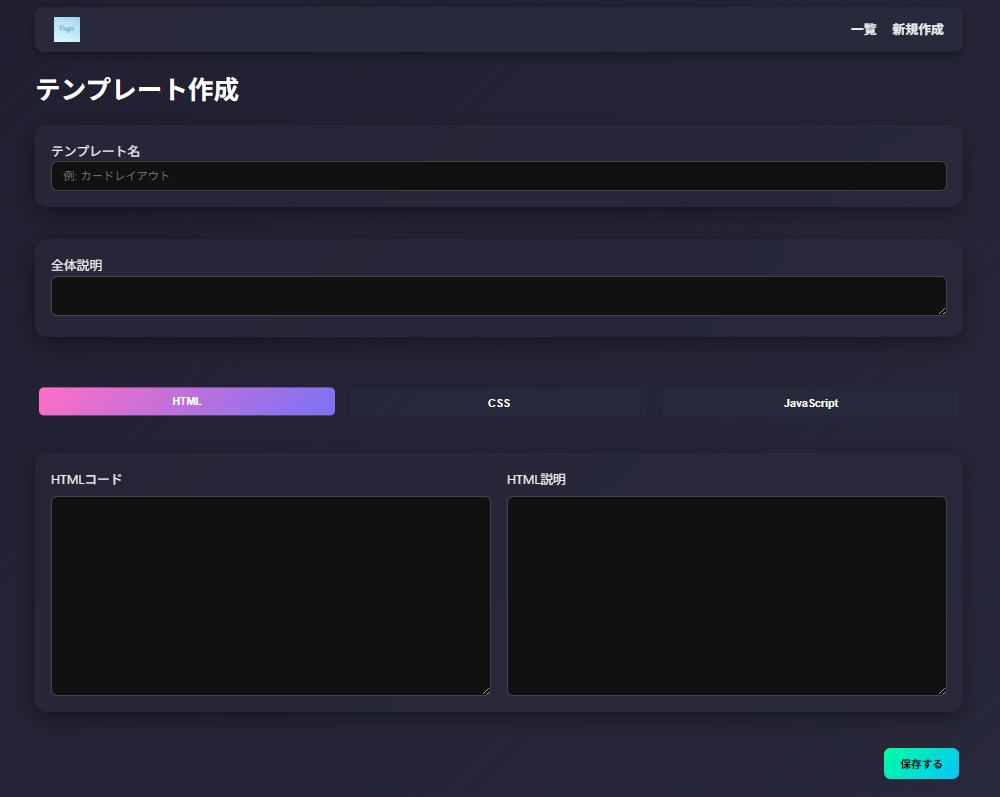
Task: Click the HTML説明 label text
Action: click(536, 479)
